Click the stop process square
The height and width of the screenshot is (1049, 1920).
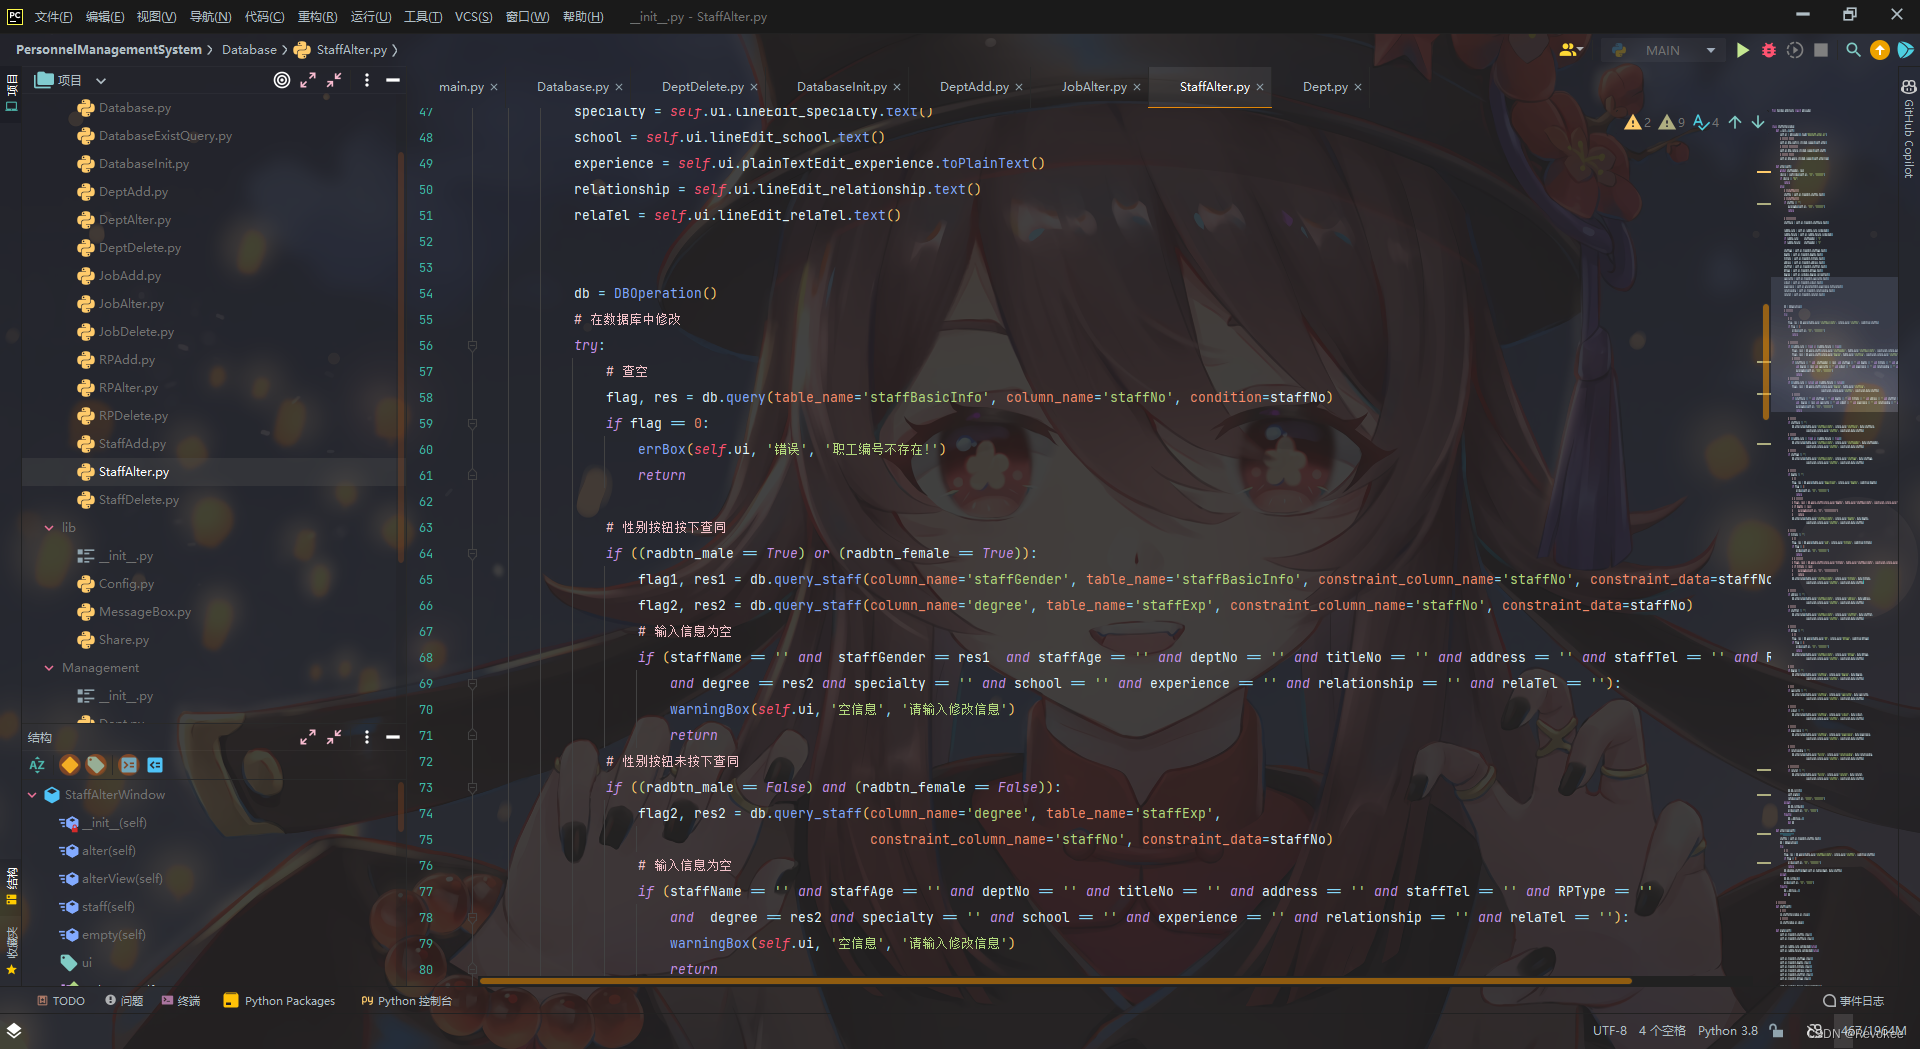pos(1821,50)
